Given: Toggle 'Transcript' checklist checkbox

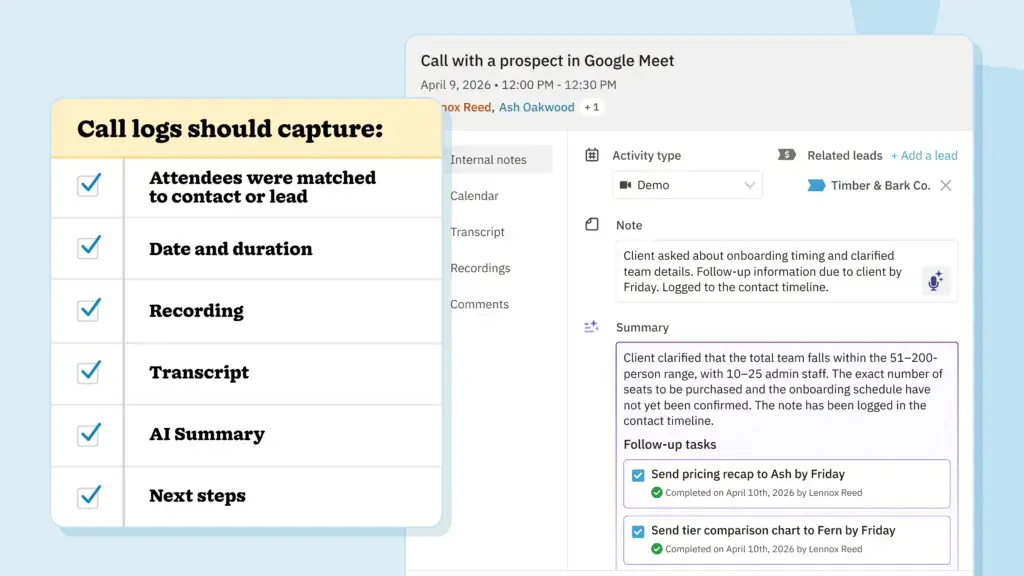Looking at the screenshot, I should (x=89, y=372).
